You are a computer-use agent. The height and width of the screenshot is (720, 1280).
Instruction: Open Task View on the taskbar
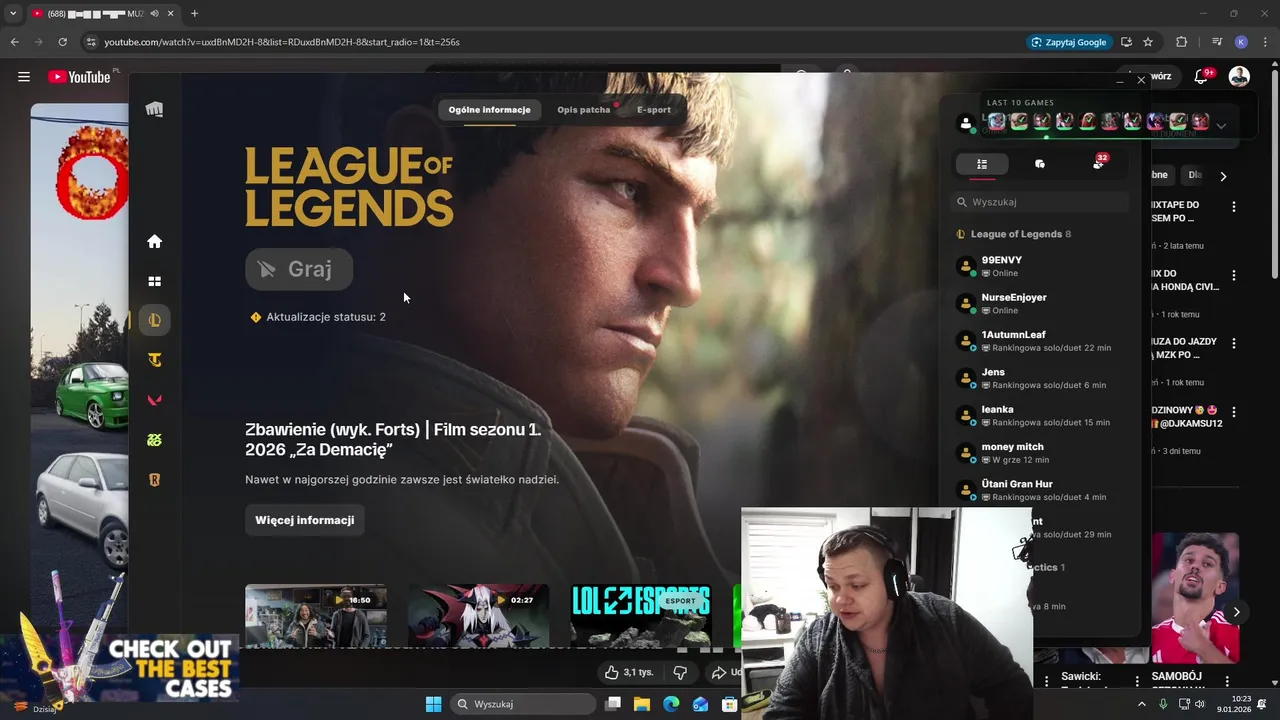tap(613, 704)
